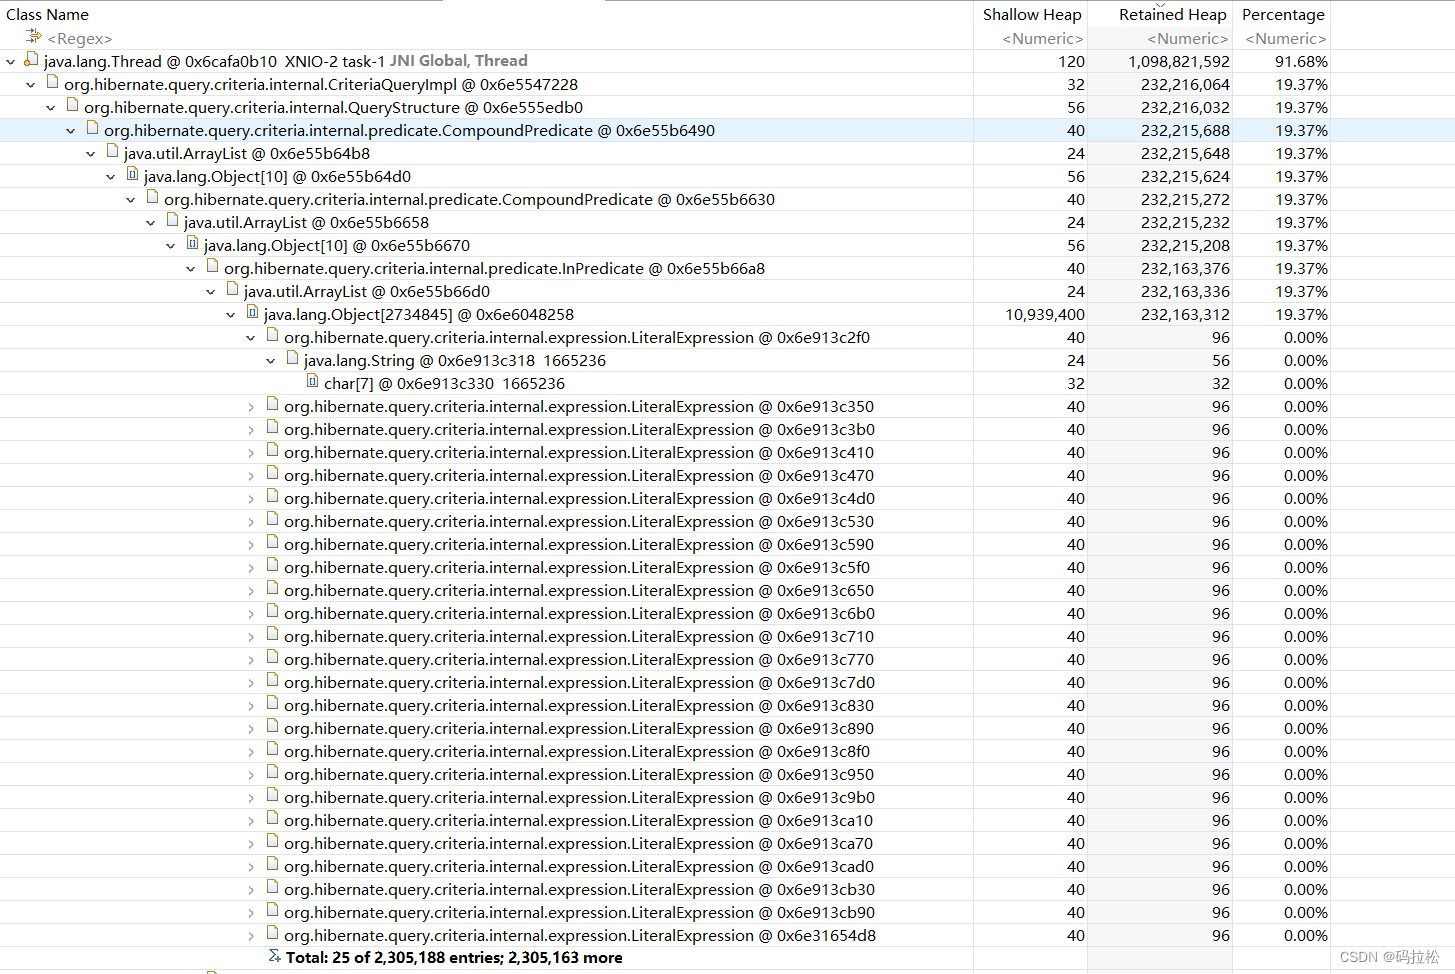Click the object icon beside QueryStructure @ 0x6e555edb0
The image size is (1455, 974).
click(x=72, y=106)
